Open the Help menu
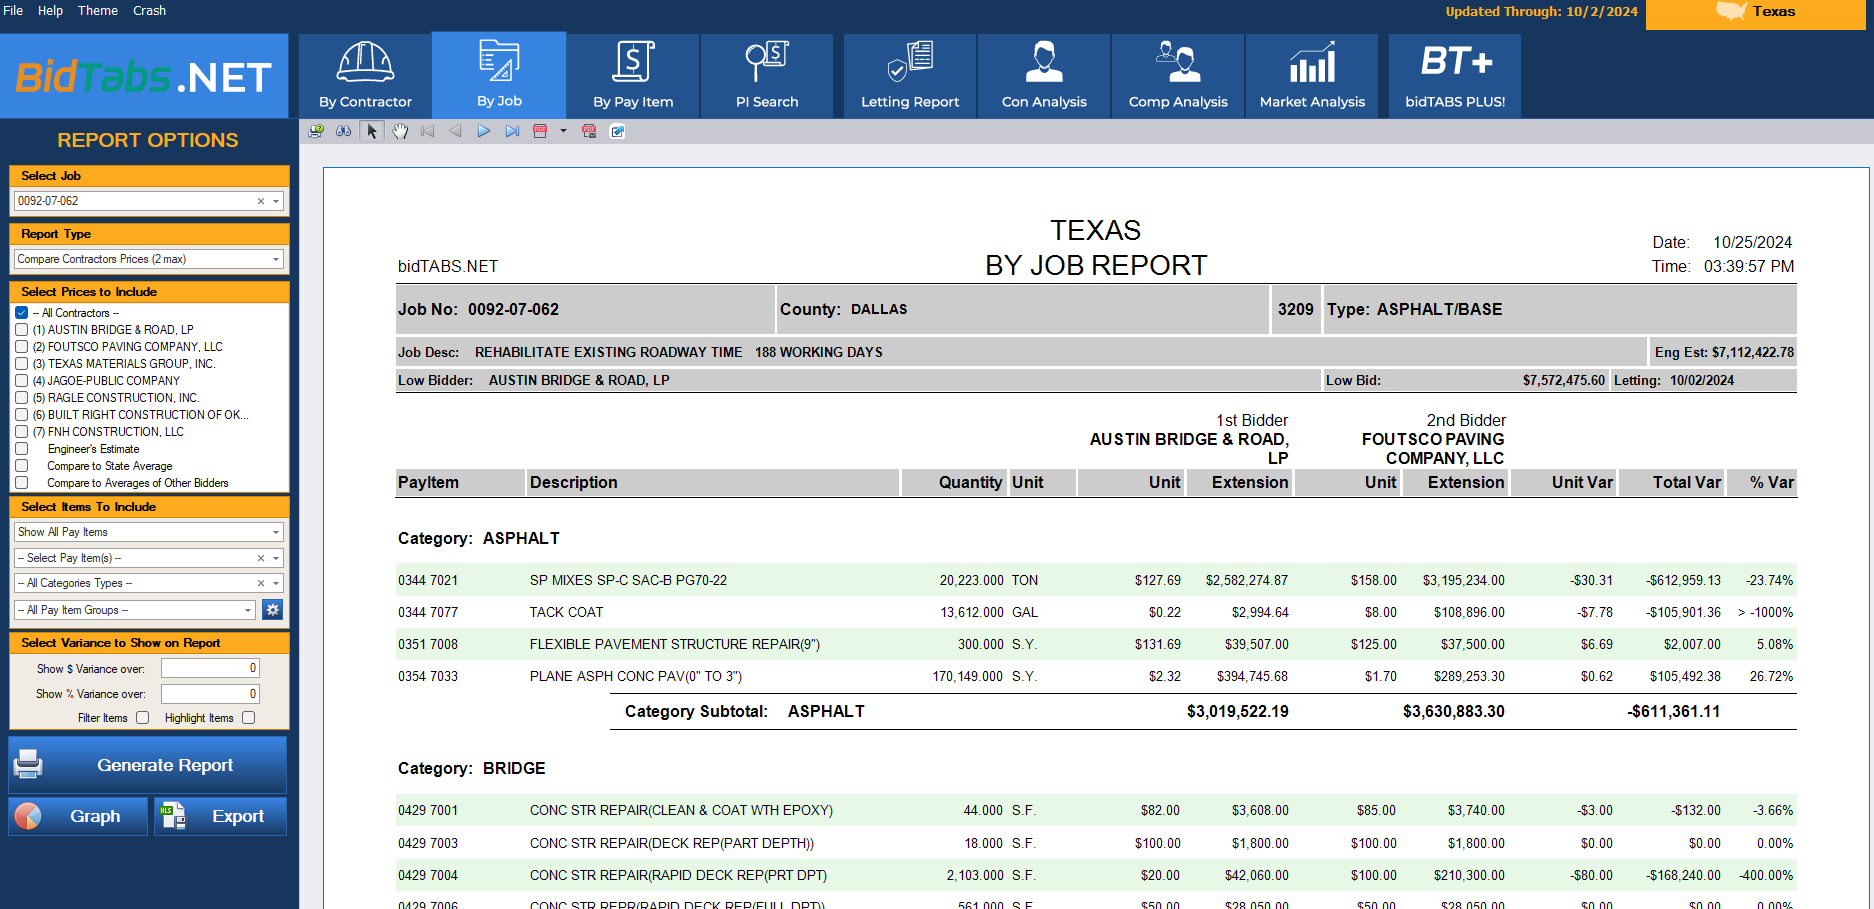1874x909 pixels. point(50,11)
